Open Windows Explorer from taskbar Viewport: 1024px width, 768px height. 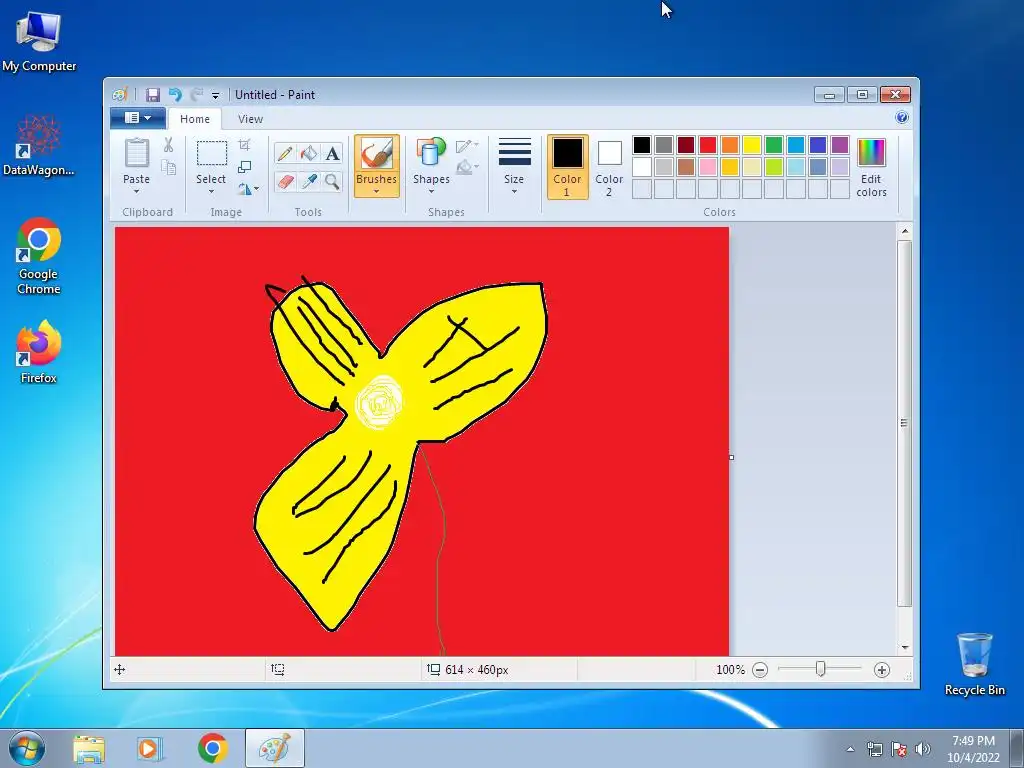coord(89,749)
